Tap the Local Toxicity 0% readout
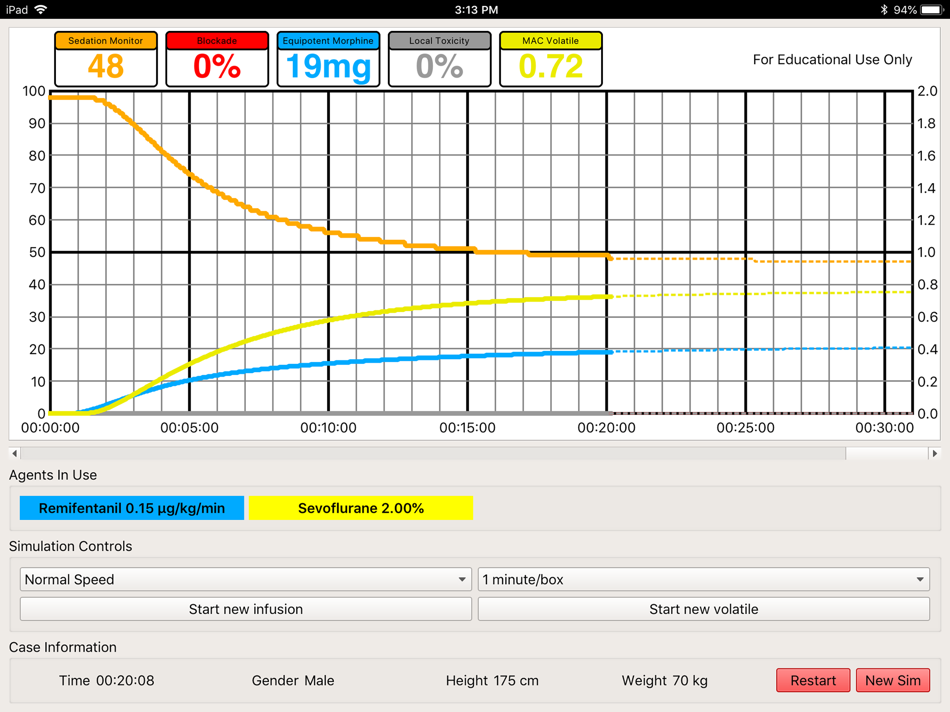This screenshot has width=950, height=712. pos(439,59)
